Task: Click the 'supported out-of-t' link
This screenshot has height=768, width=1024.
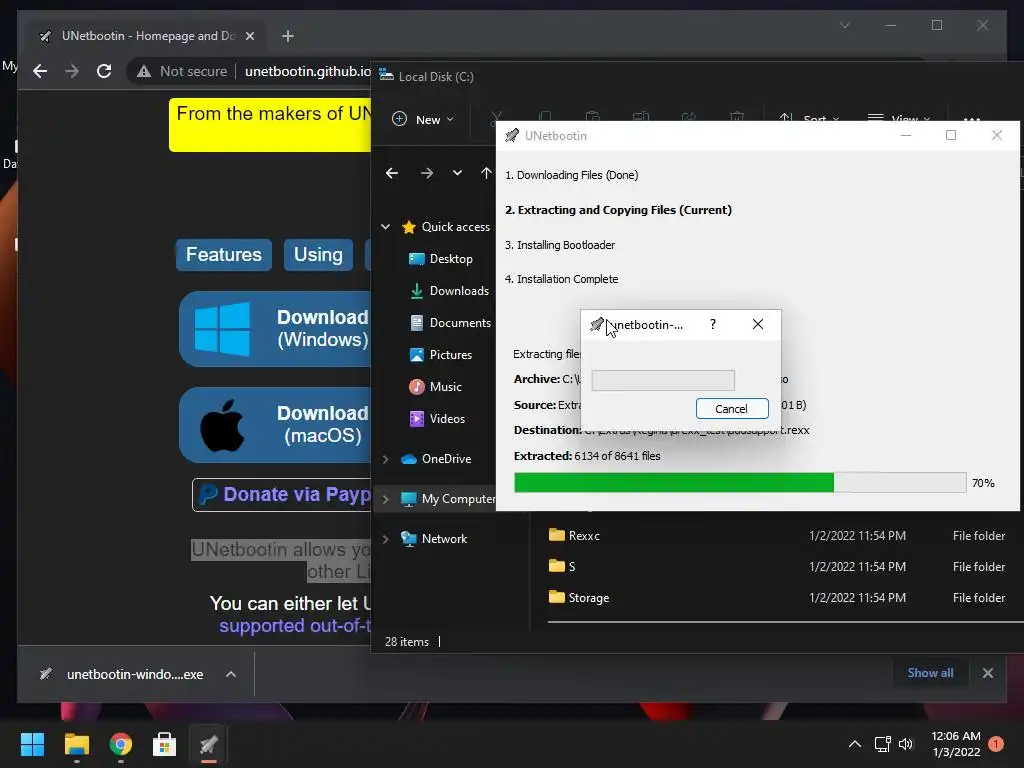Action: click(295, 626)
